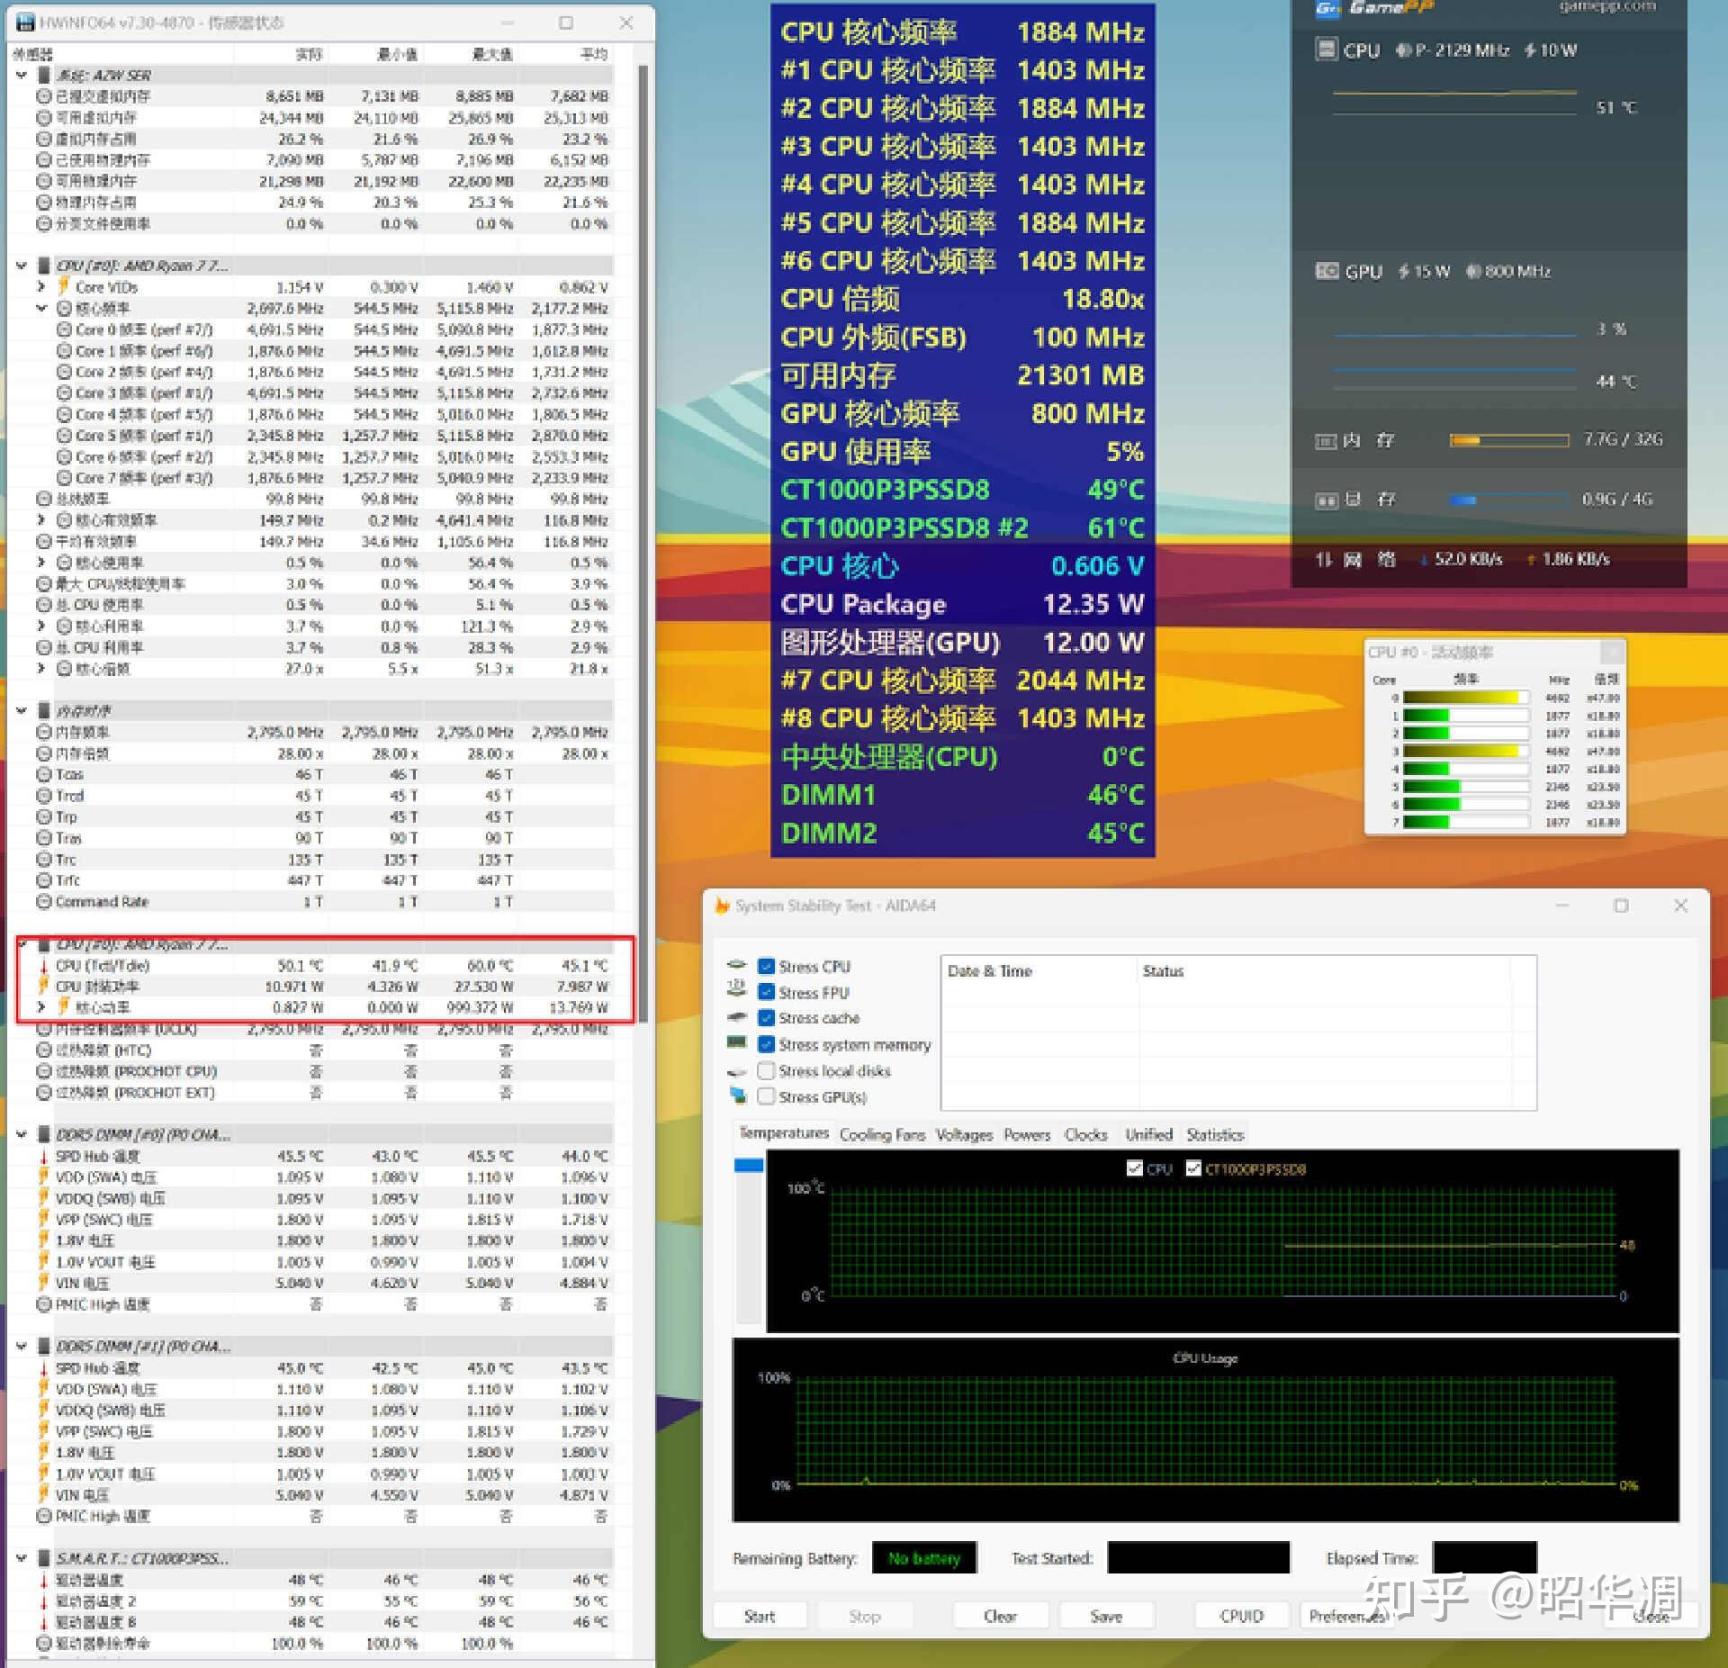Click the Status column header in AIDA64 log

(x=1163, y=971)
